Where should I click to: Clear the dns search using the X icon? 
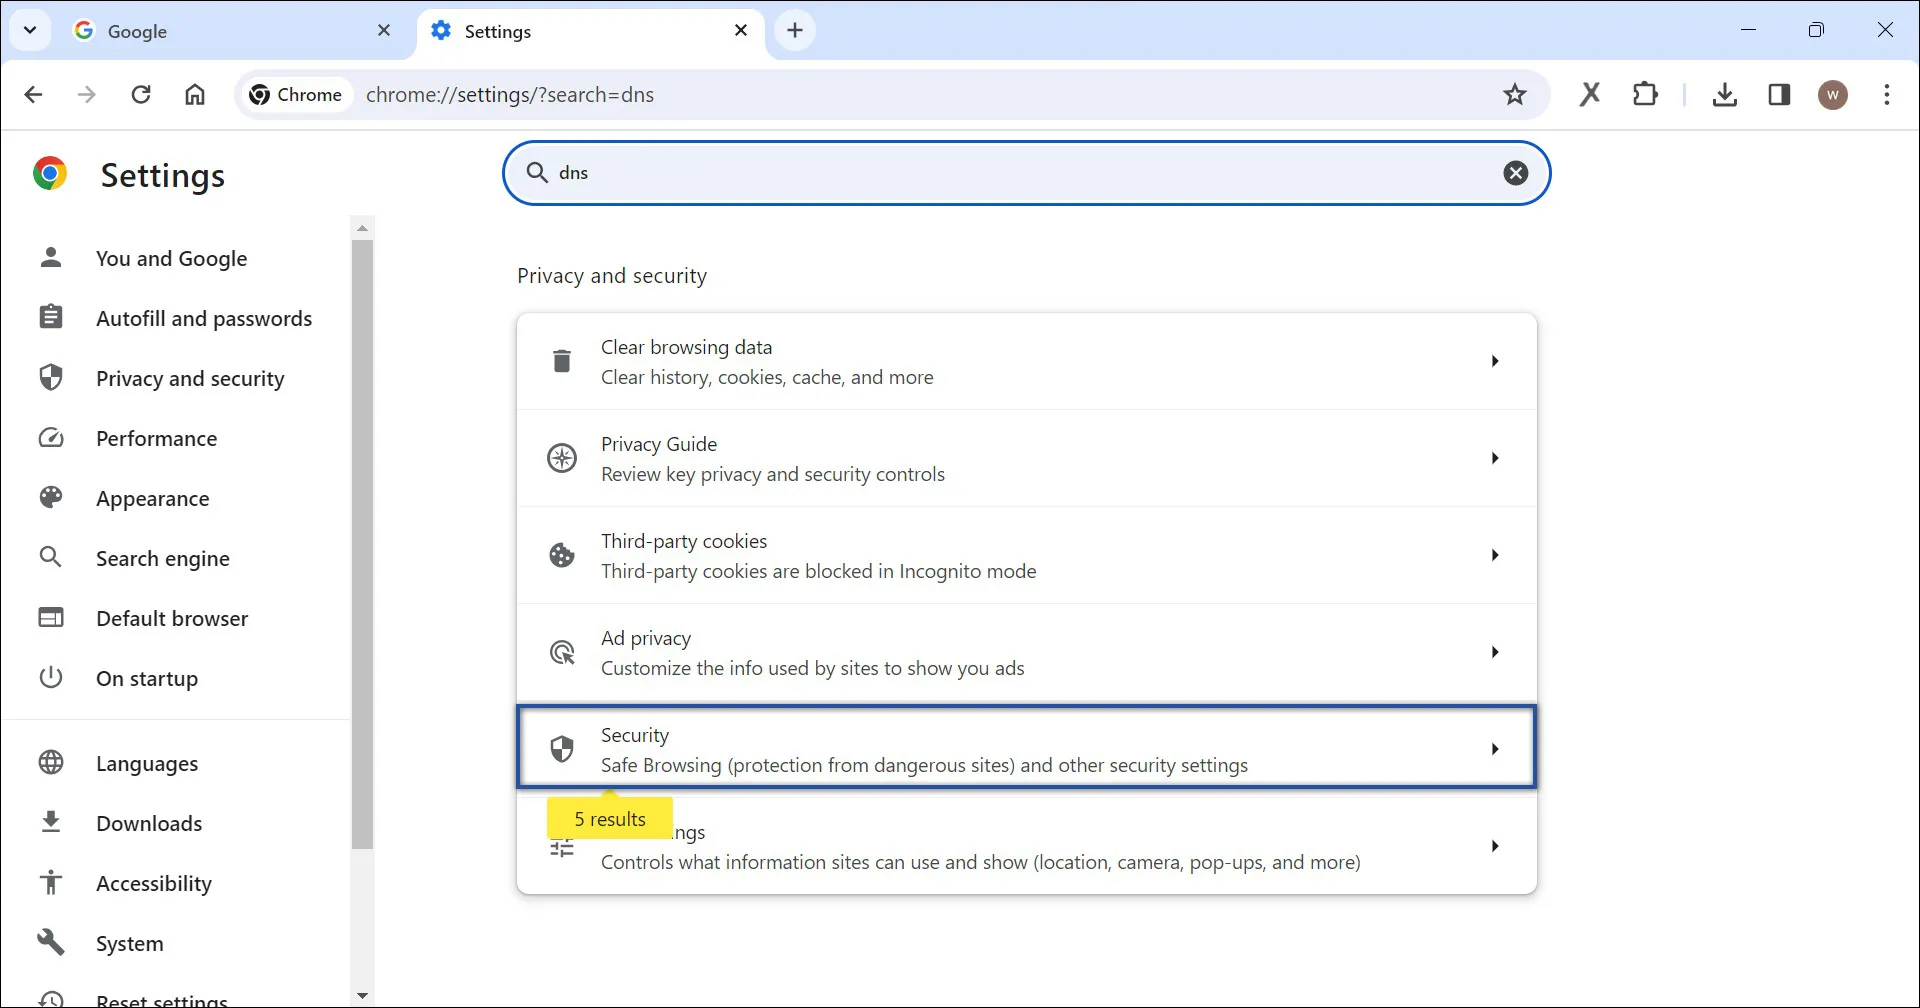coord(1517,172)
